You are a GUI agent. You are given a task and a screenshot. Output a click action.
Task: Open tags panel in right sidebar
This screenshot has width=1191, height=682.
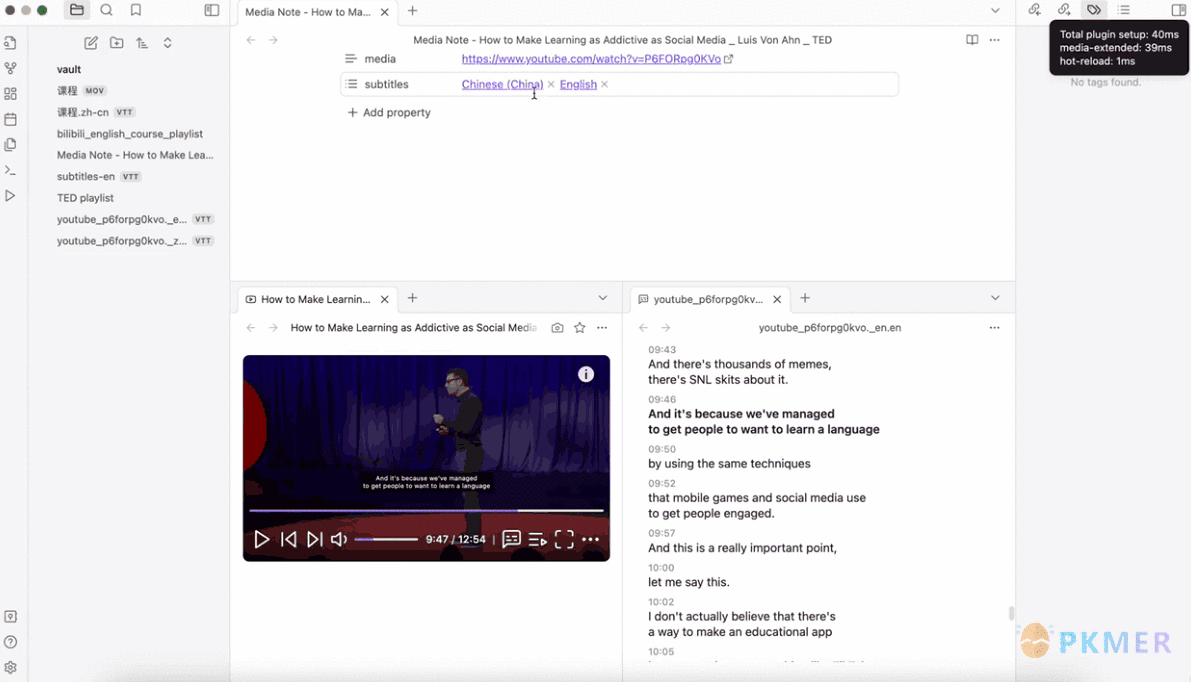pos(1094,10)
